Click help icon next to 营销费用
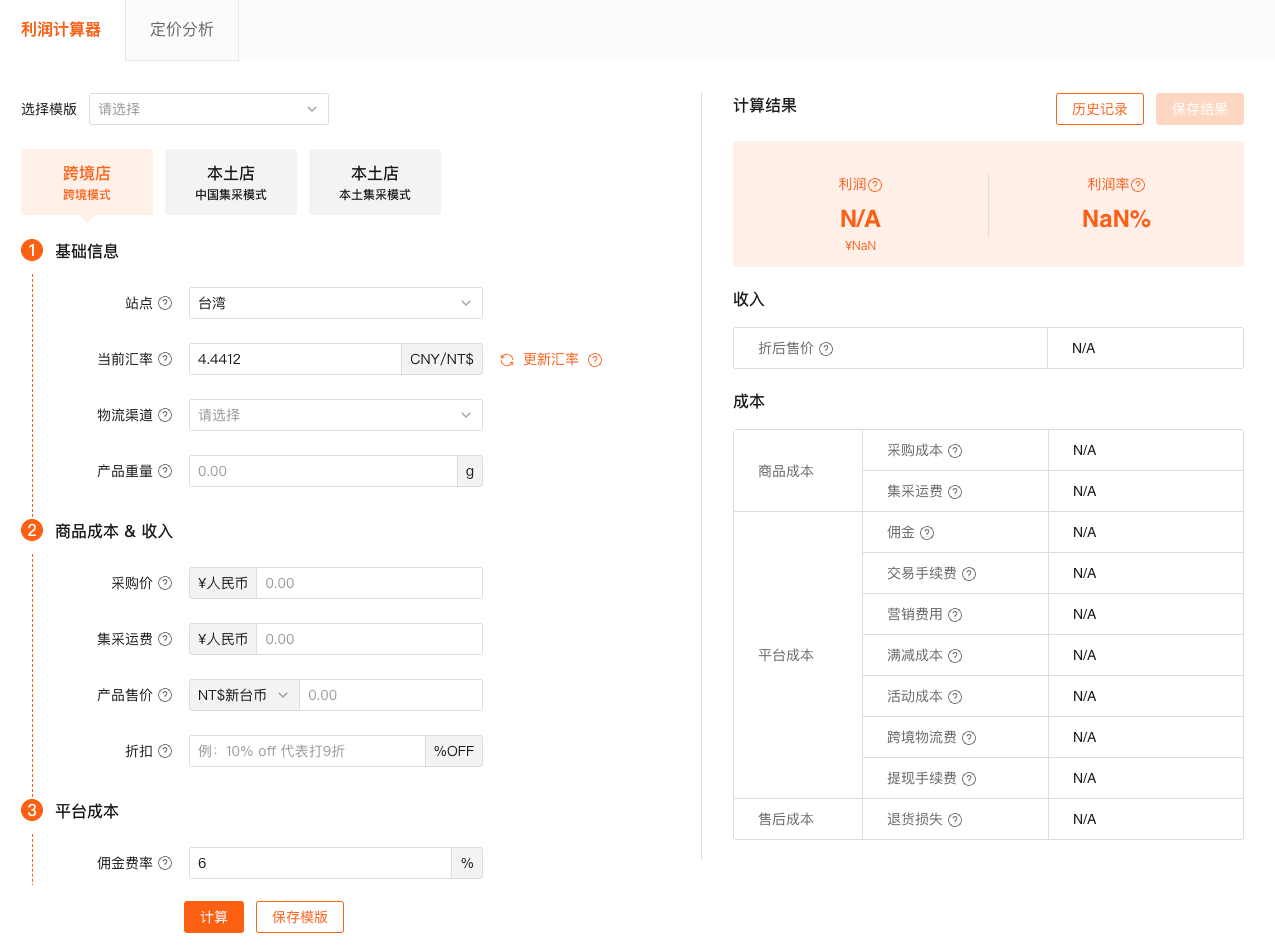Screen dimensions: 1275x949 coord(955,615)
